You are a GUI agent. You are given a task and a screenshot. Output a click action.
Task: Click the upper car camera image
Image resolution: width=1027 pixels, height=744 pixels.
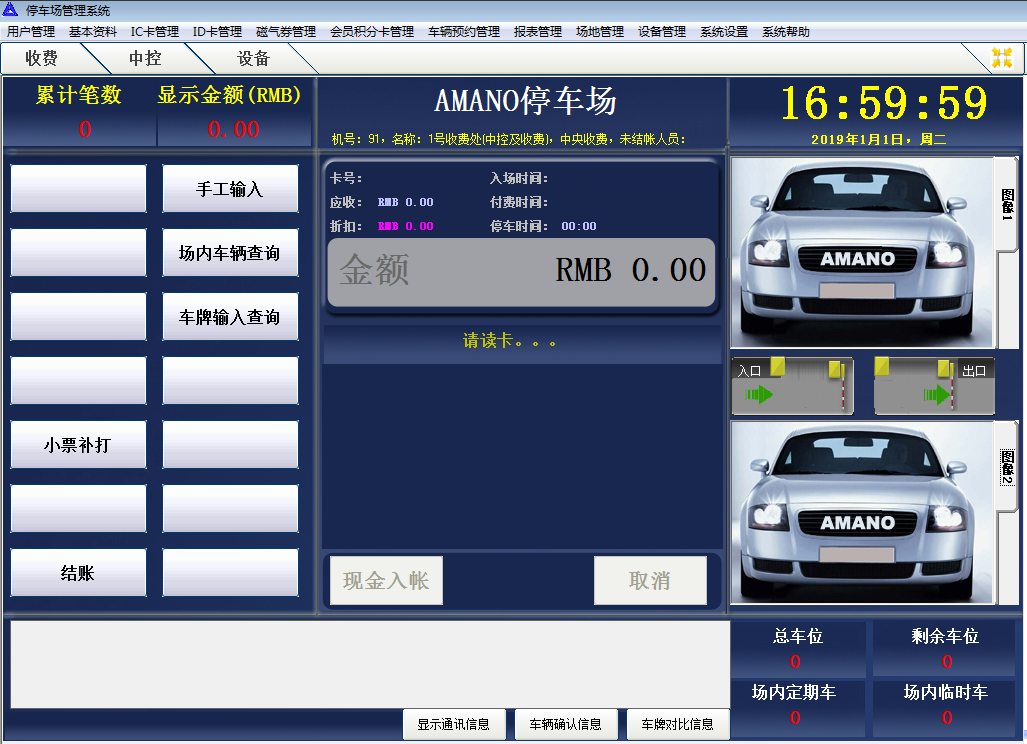click(x=860, y=252)
